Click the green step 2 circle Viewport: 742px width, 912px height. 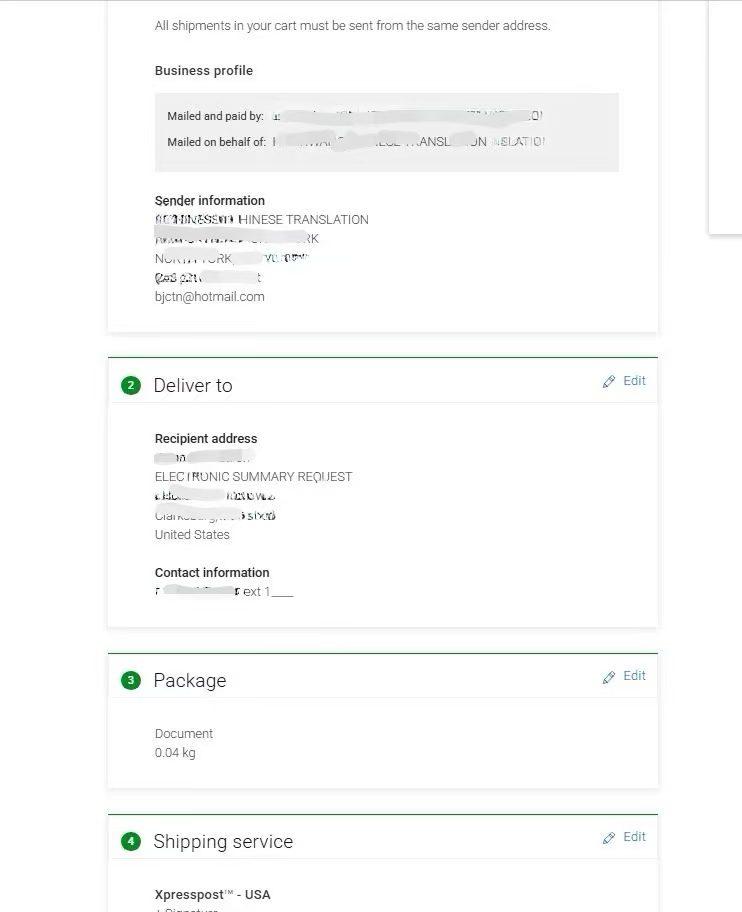coord(131,386)
